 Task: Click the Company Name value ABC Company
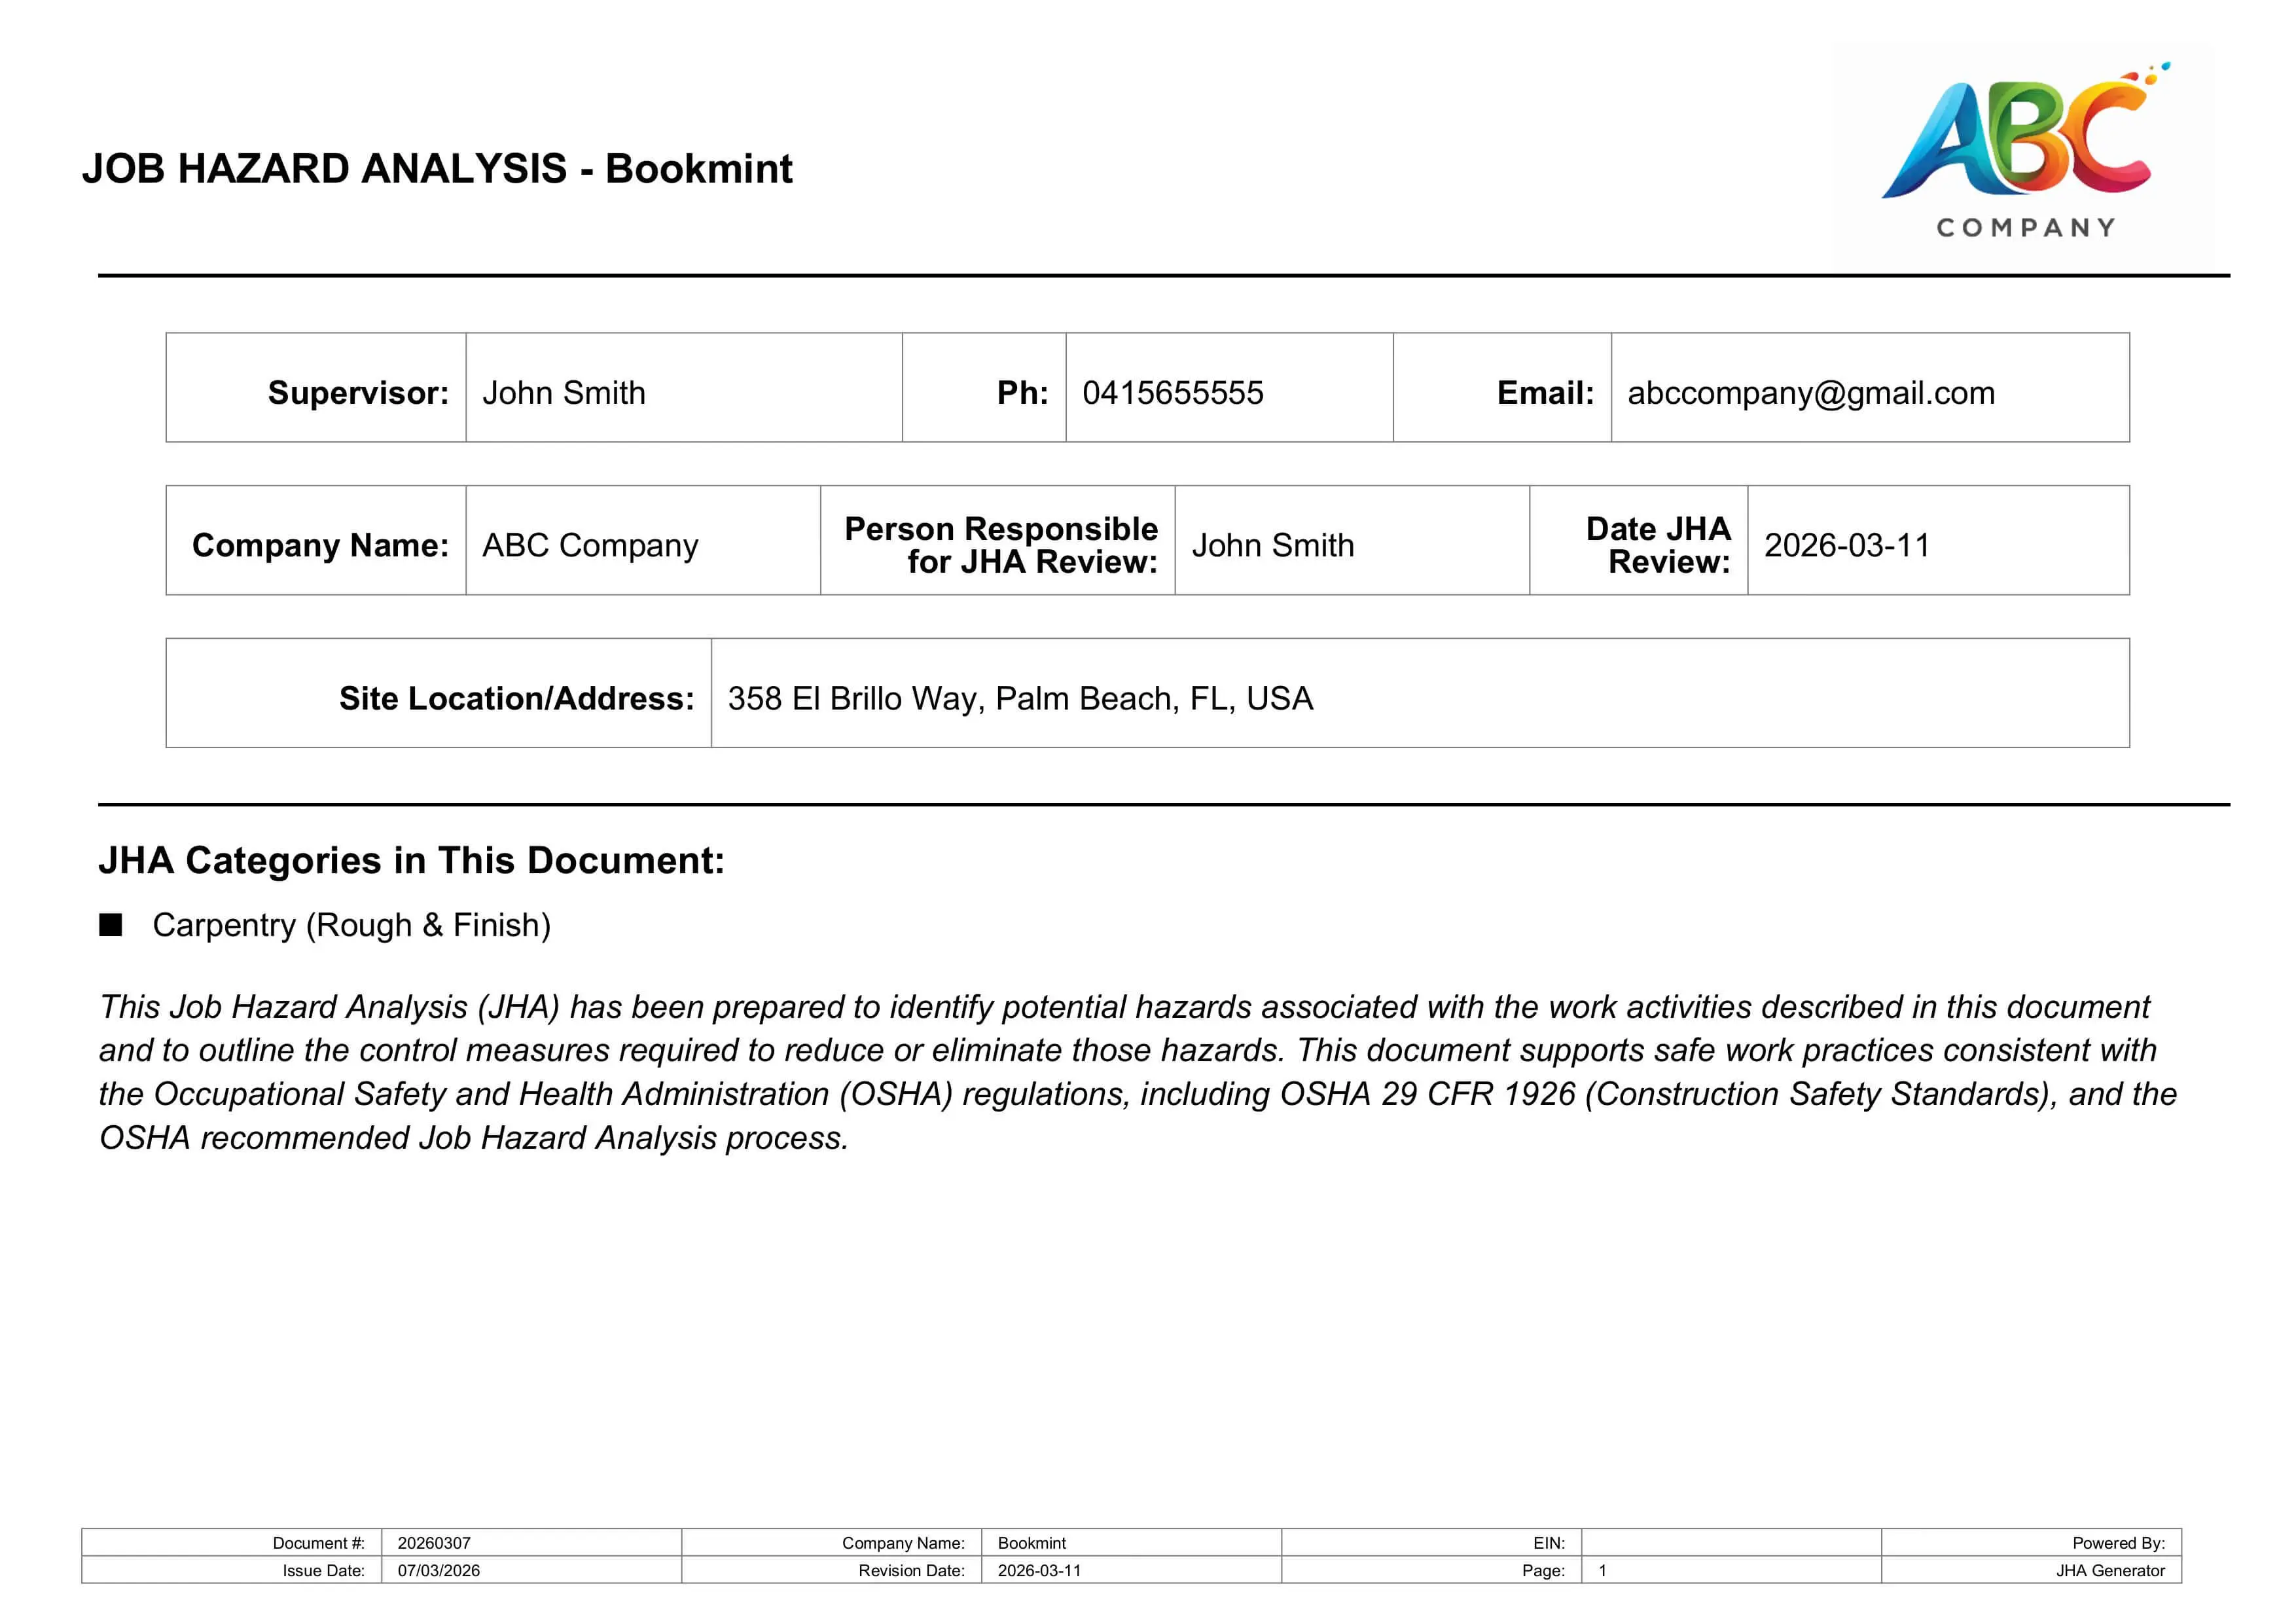590,545
